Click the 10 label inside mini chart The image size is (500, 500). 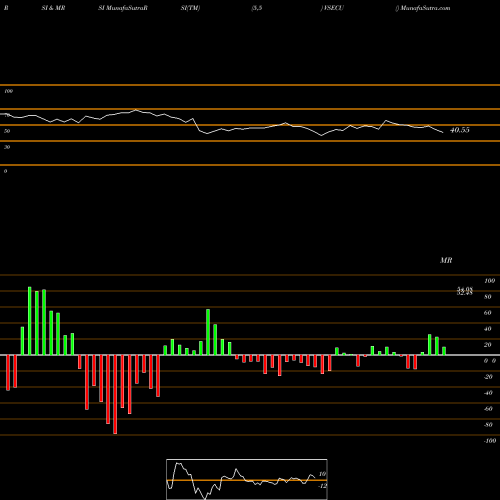(322, 474)
